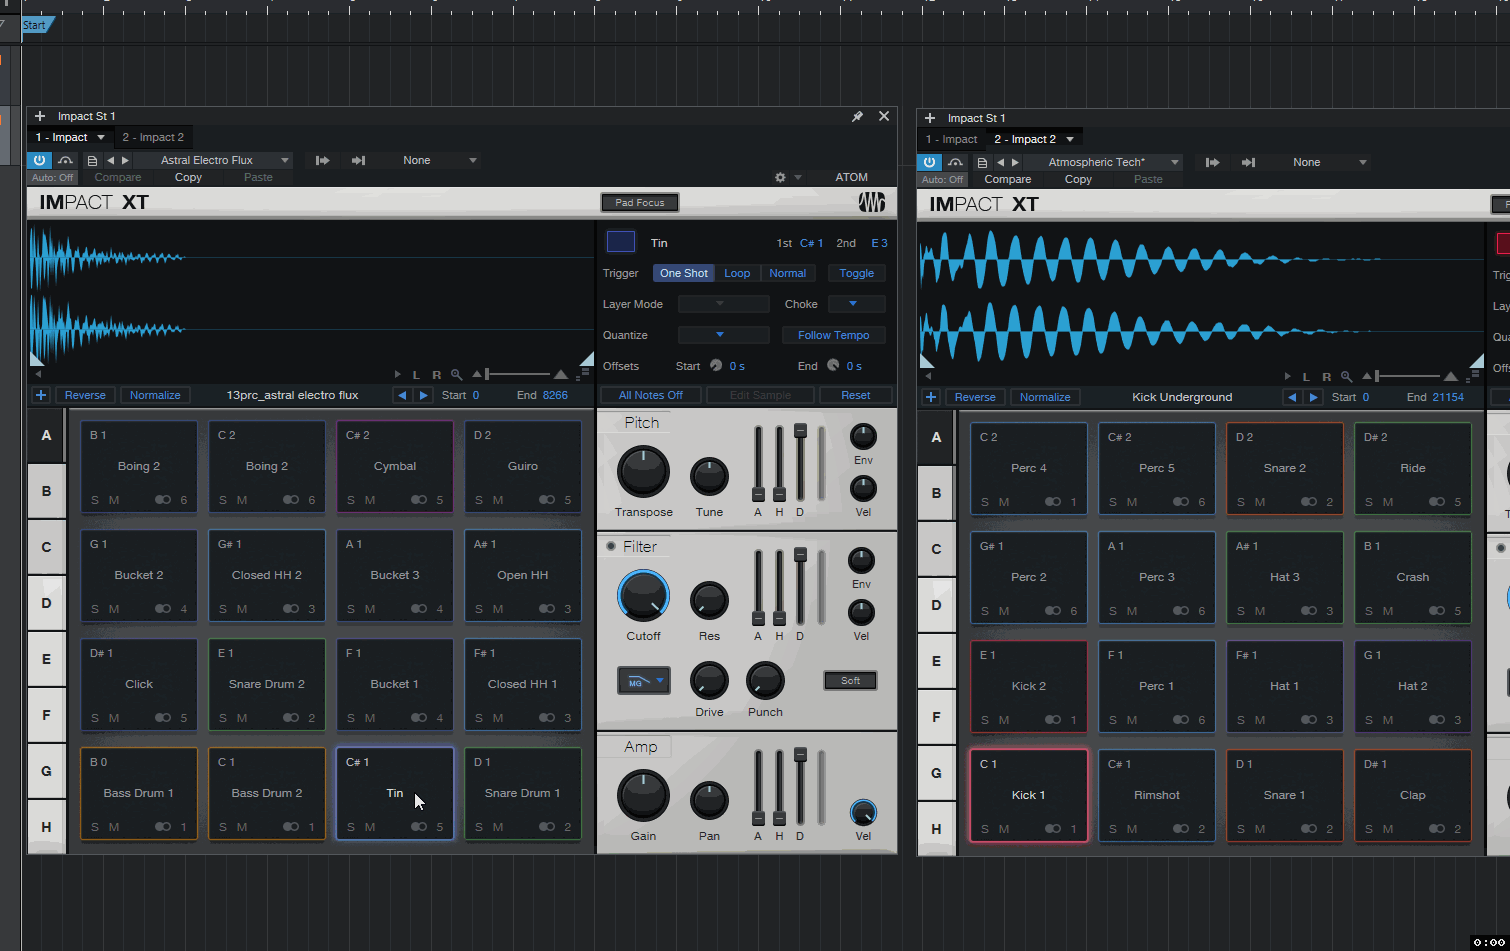Click add sample plus icon left of Reverse in left Impact
Screen dimensions: 1510x951
41,395
